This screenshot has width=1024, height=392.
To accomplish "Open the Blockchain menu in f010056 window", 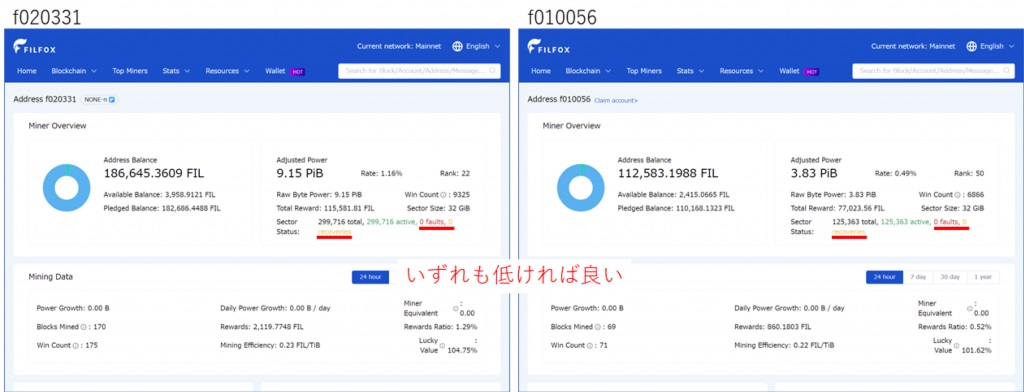I will point(588,71).
